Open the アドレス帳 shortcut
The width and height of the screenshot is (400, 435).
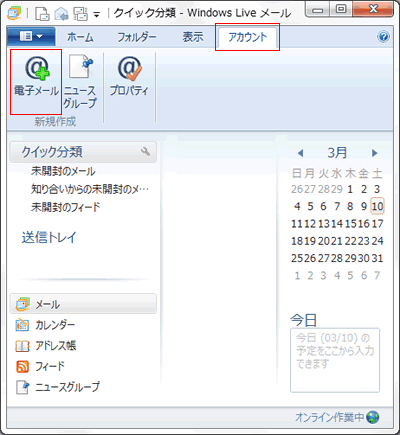coord(56,346)
